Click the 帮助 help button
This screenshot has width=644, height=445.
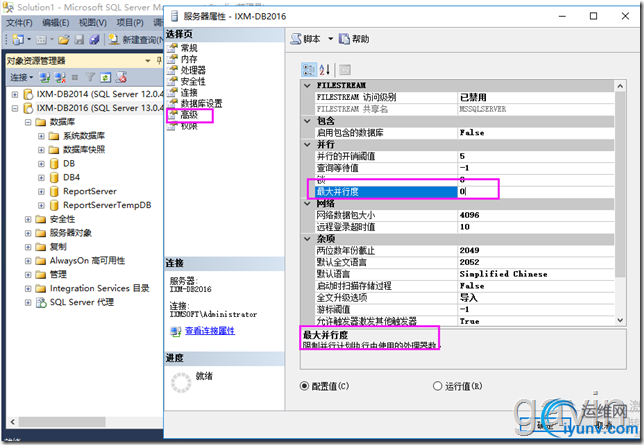click(354, 39)
